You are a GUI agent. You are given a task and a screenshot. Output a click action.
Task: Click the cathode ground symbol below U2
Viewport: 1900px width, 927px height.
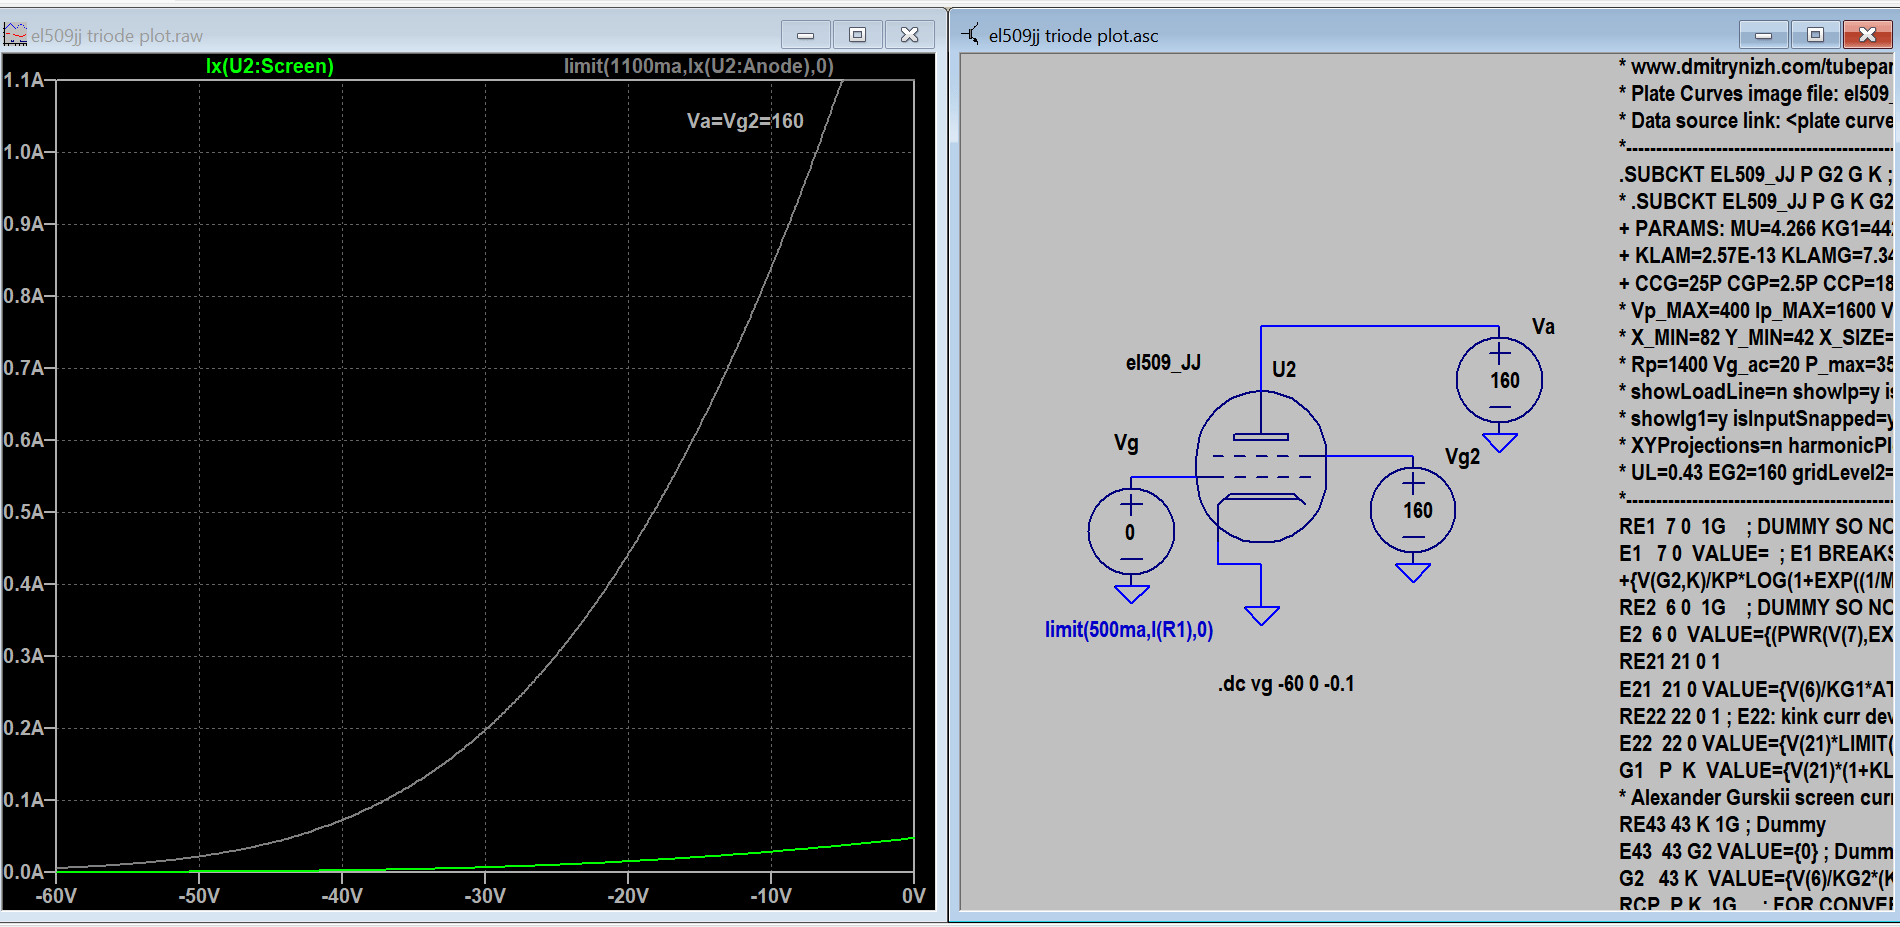click(x=1261, y=615)
